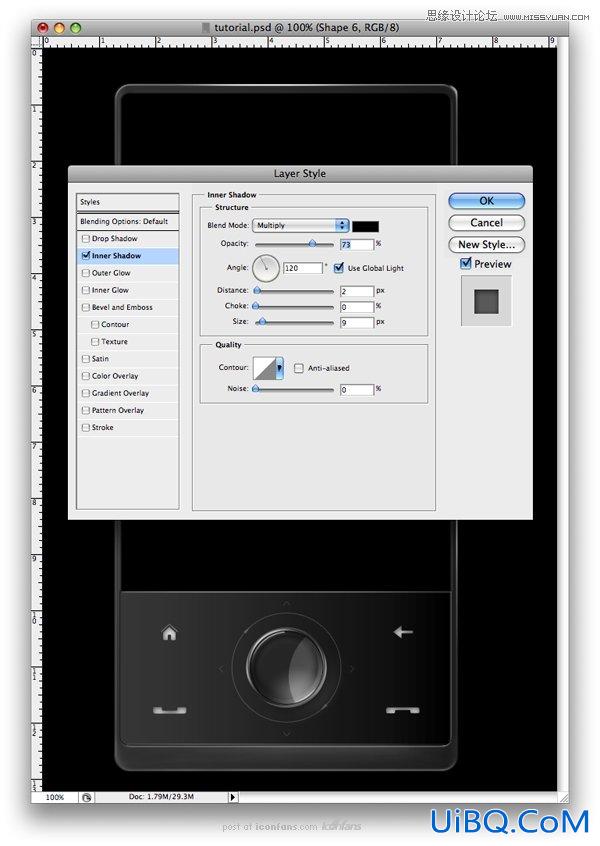Enable the Pattern Overlay checkbox
The image size is (600, 846).
pos(86,411)
